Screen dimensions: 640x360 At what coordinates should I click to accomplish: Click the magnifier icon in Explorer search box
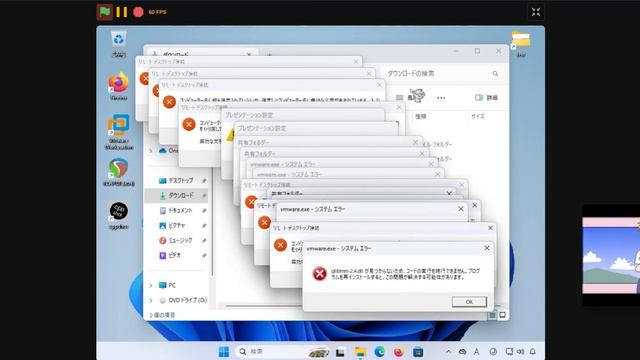tap(495, 73)
